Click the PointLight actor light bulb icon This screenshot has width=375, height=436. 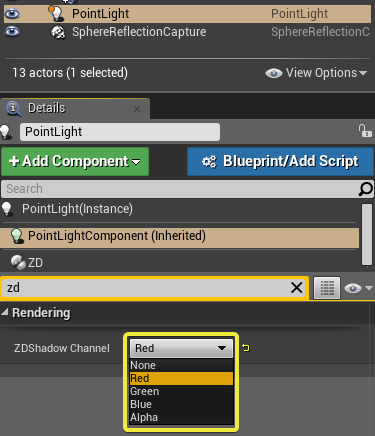(56, 14)
